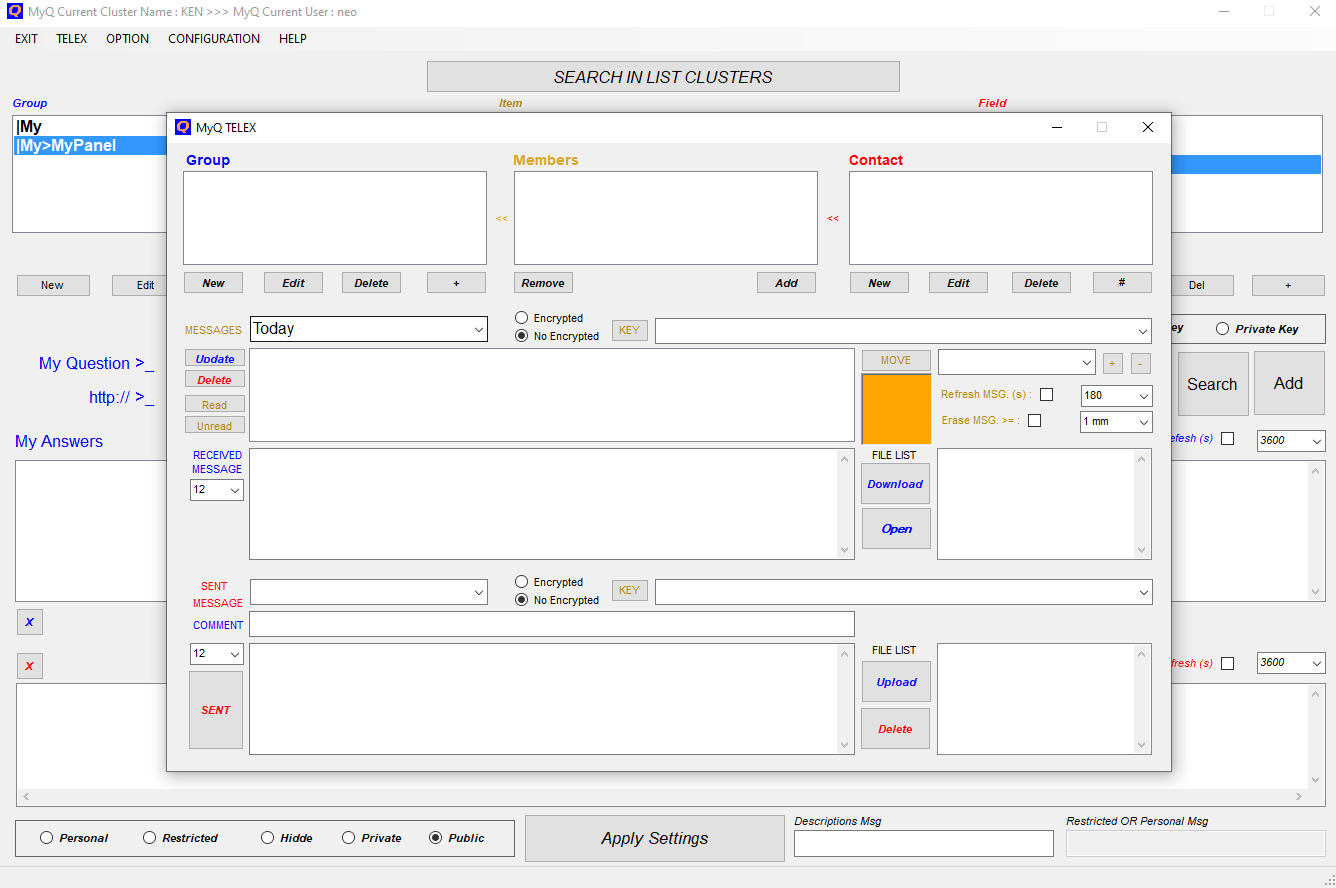Click the large Search button in main window

pos(1213,384)
